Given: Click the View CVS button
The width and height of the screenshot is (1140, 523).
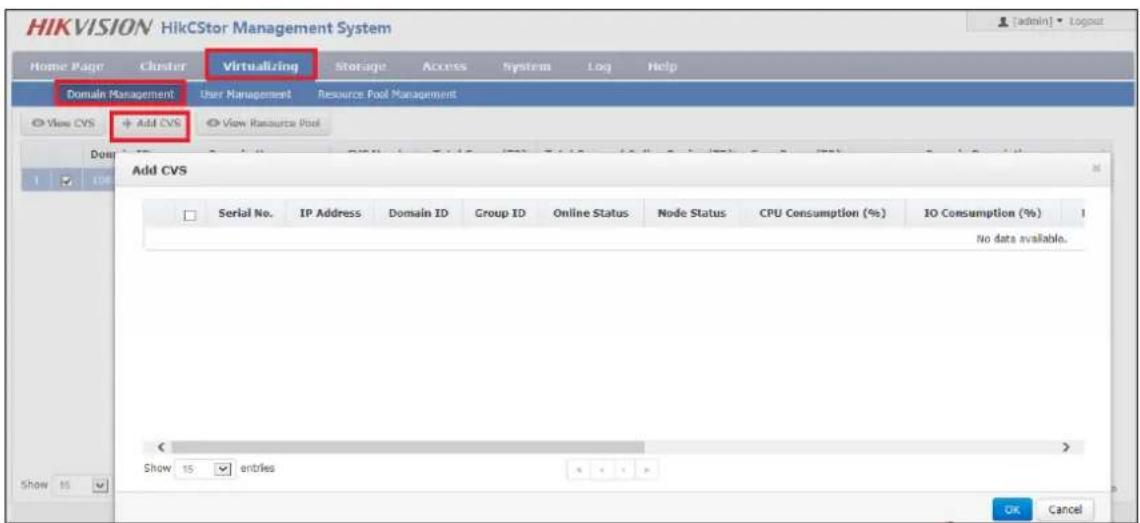Looking at the screenshot, I should point(63,124).
